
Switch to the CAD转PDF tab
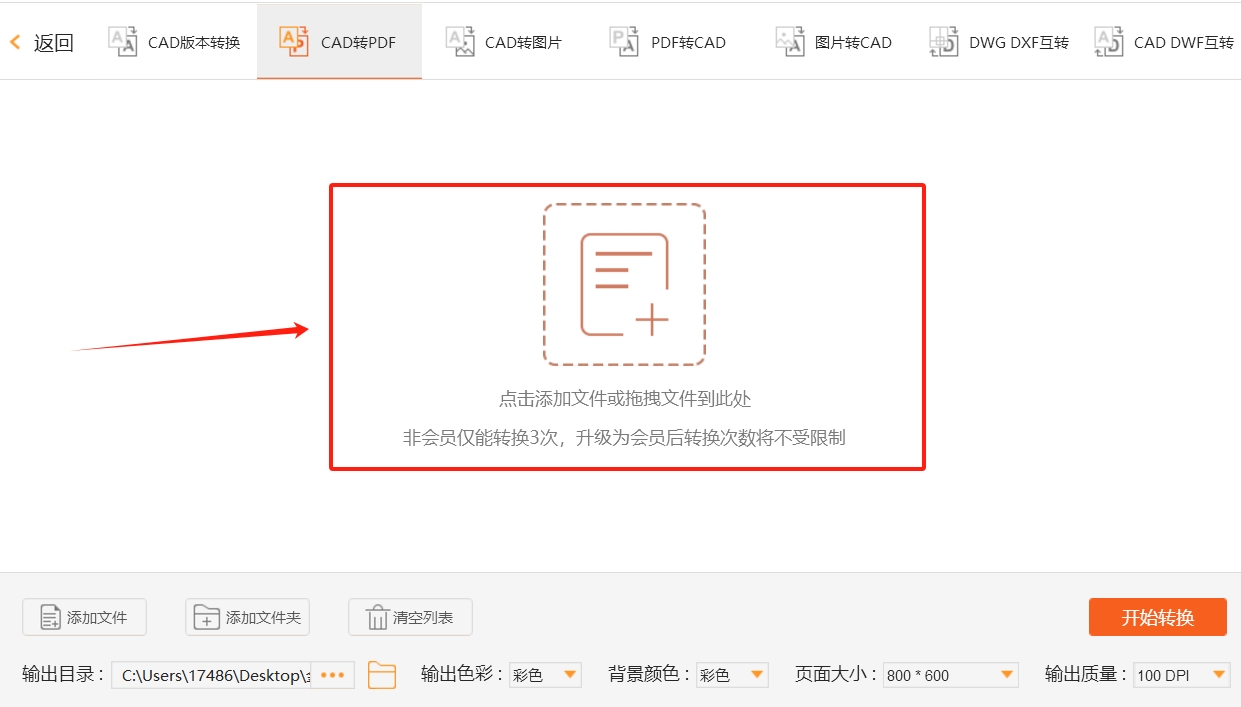(x=338, y=41)
